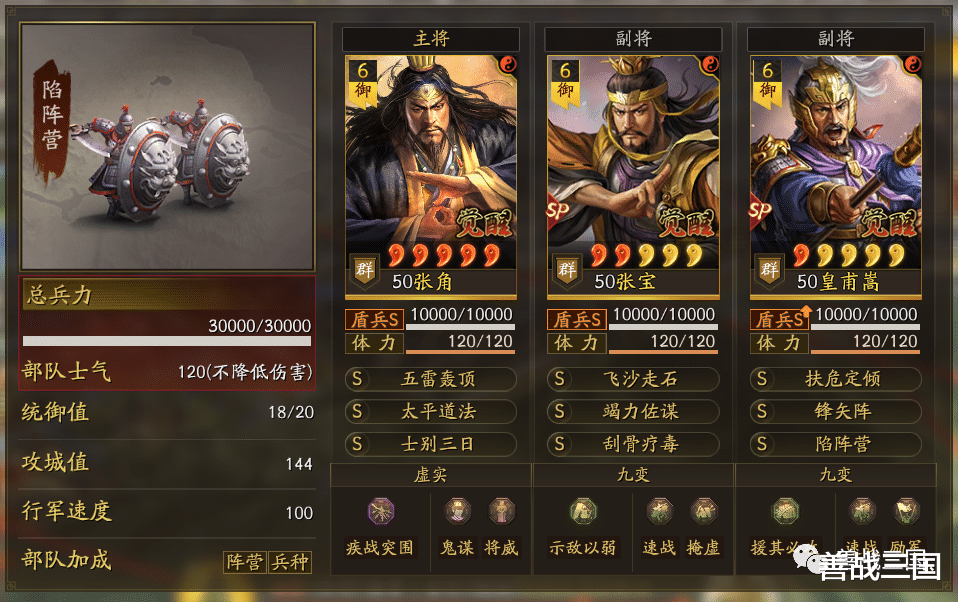958x602 pixels.
Task: Click 皇甫嵩's general portrait card
Action: point(835,177)
